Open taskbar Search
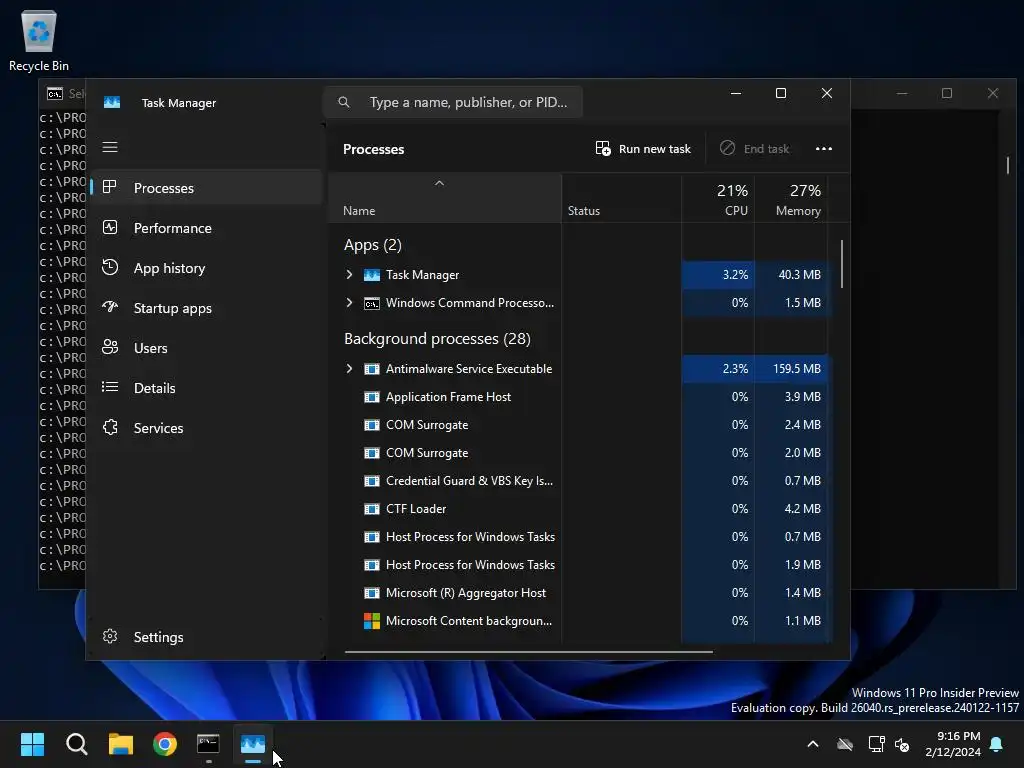The height and width of the screenshot is (768, 1024). point(76,744)
